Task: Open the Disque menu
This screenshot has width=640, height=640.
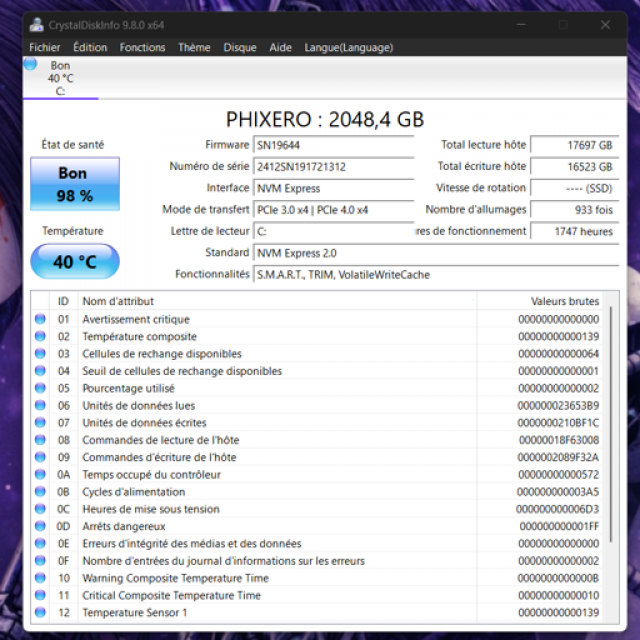Action: (x=240, y=47)
